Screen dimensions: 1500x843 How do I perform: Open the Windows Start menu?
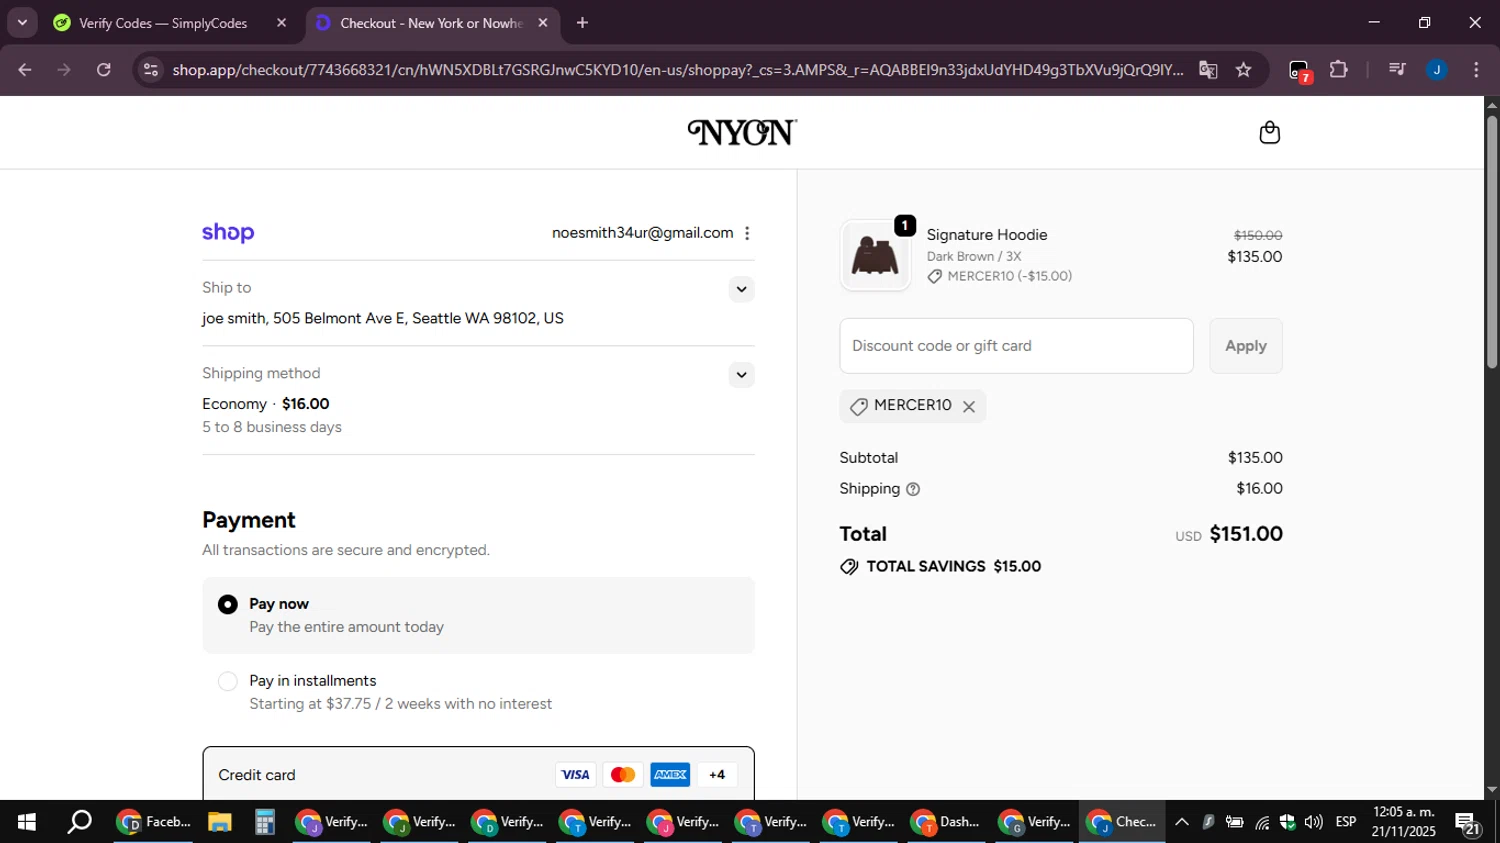(27, 822)
